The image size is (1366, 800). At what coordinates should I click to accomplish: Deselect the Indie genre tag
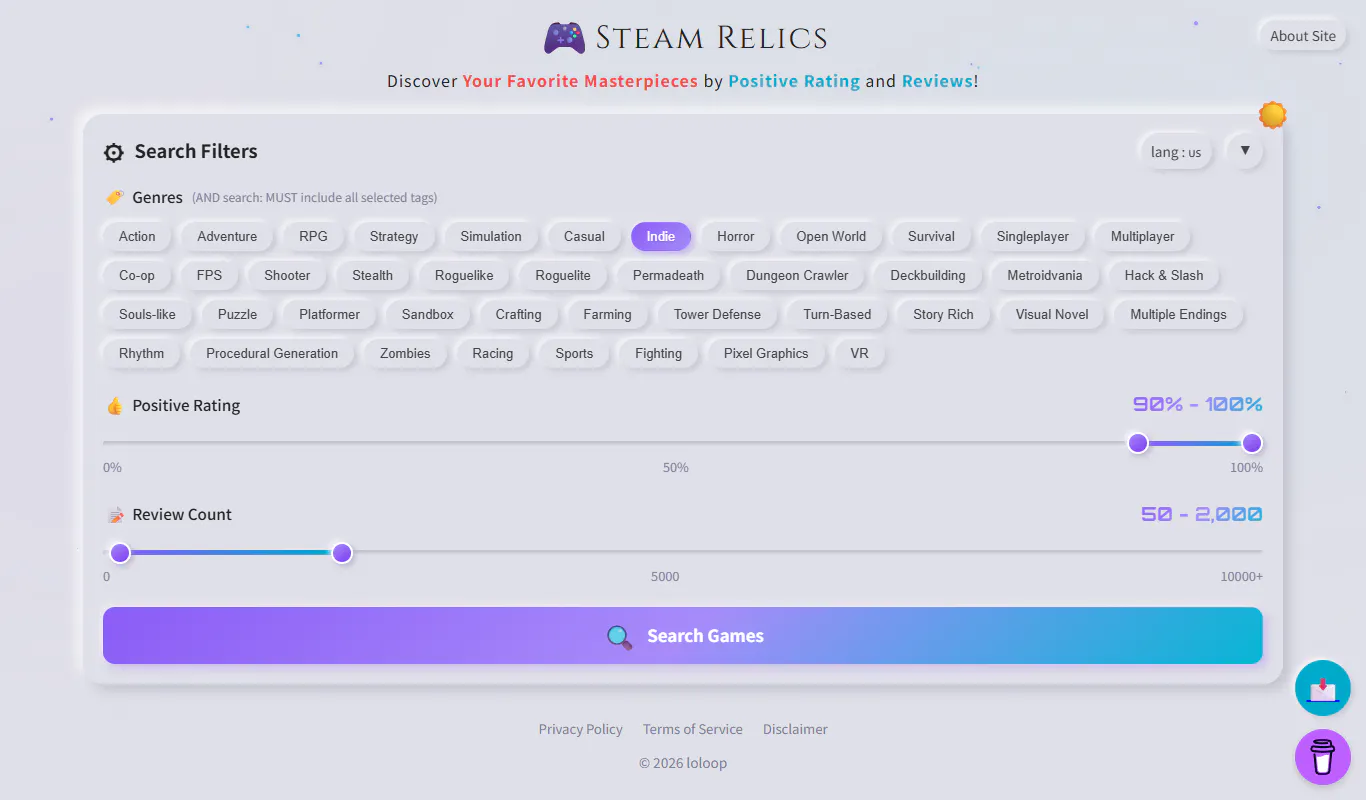pos(661,237)
